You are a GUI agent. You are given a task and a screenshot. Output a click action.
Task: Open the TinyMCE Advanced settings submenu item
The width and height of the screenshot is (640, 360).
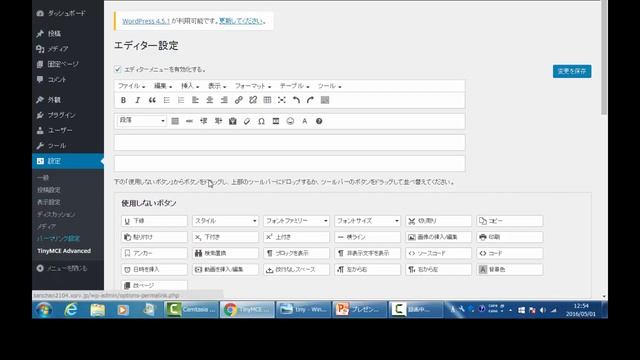coord(64,251)
